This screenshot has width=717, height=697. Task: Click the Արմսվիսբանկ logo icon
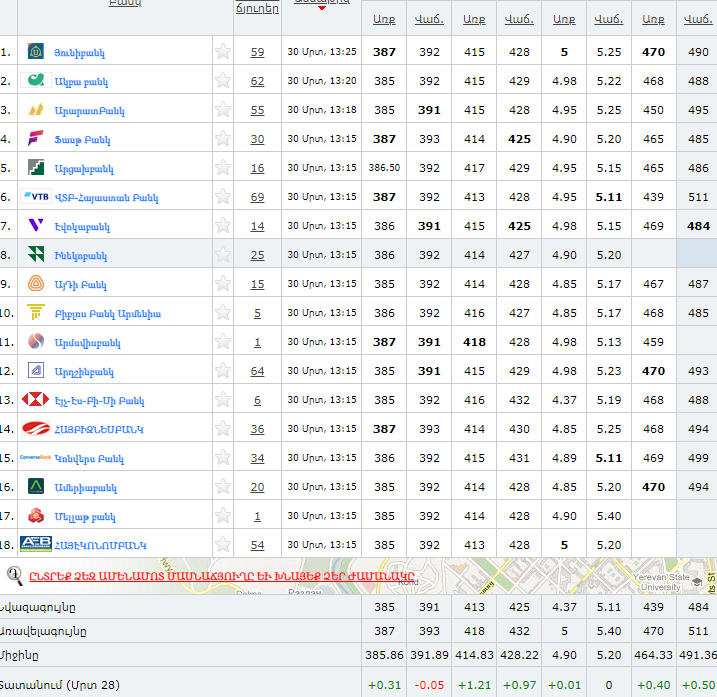(36, 341)
